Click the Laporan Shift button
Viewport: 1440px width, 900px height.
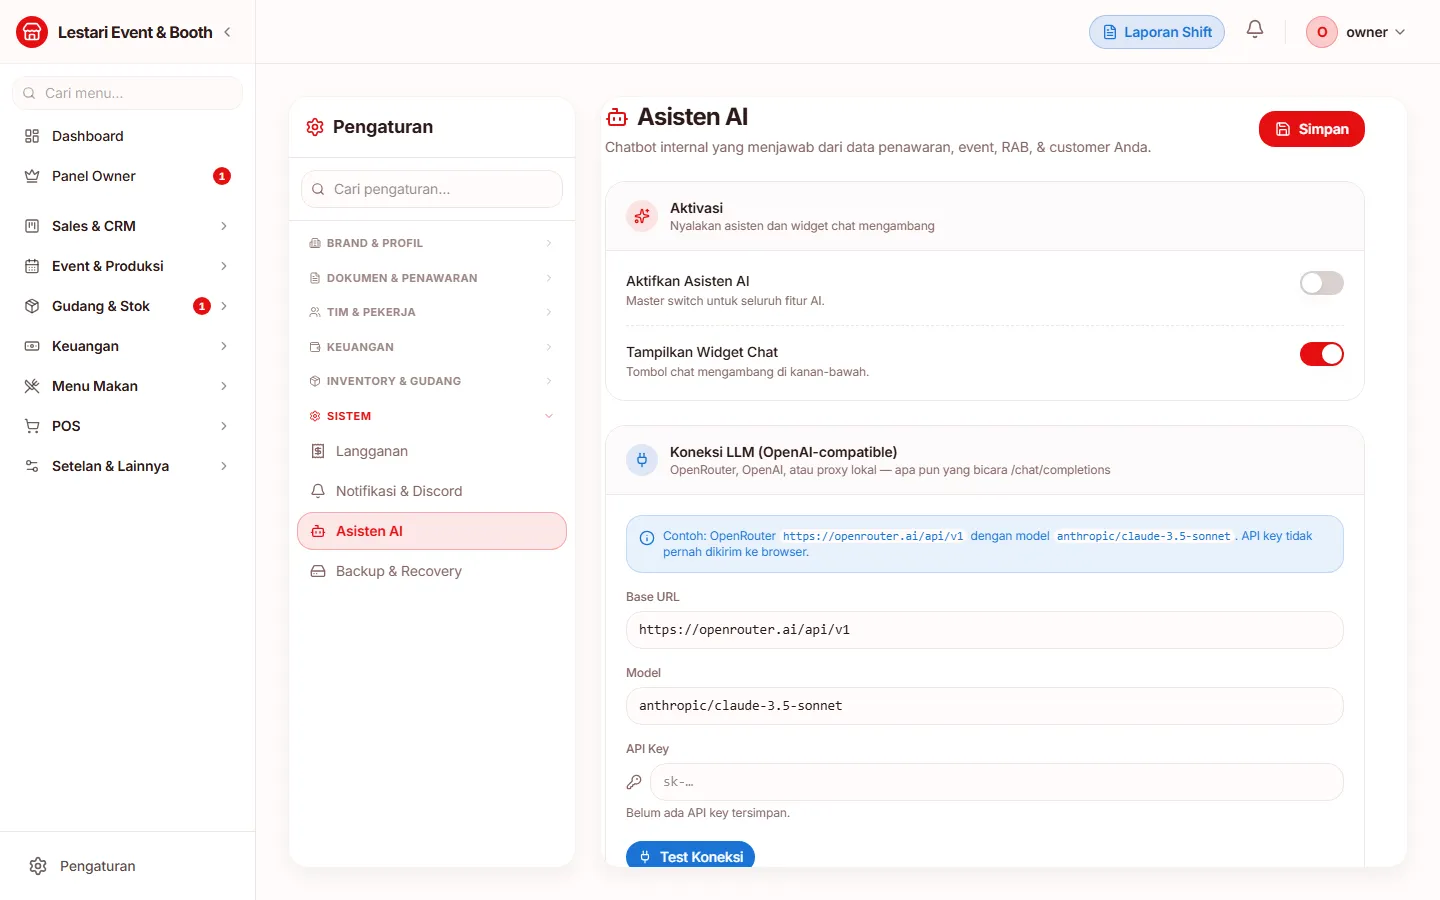tap(1157, 32)
